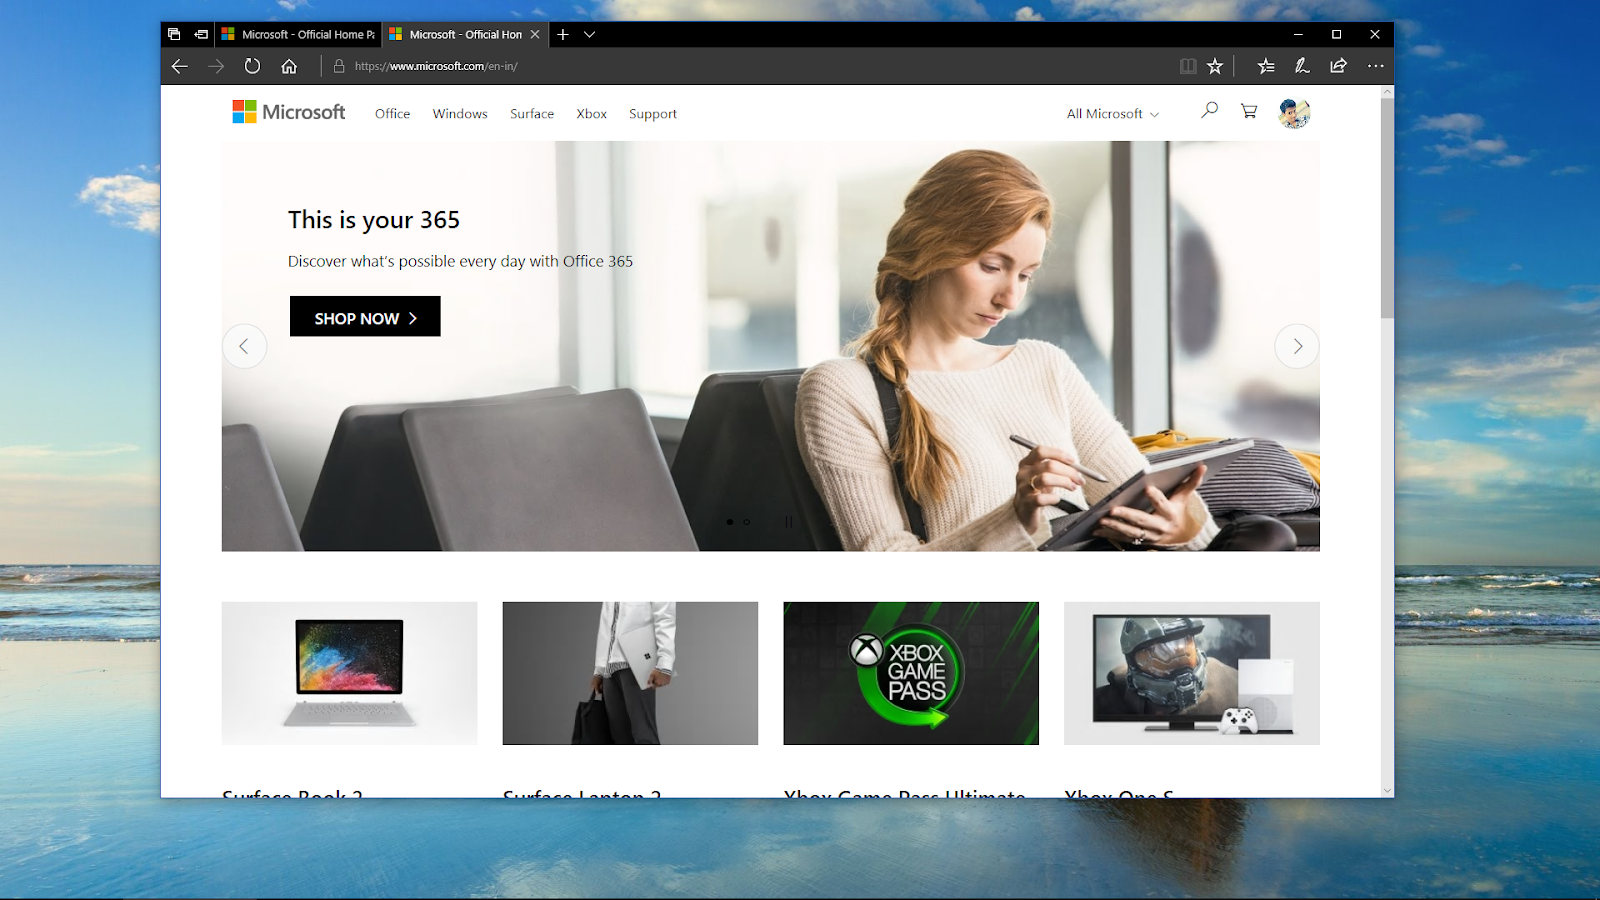1600x900 pixels.
Task: Select the first Microsoft - Official Home Page tab
Action: point(298,34)
